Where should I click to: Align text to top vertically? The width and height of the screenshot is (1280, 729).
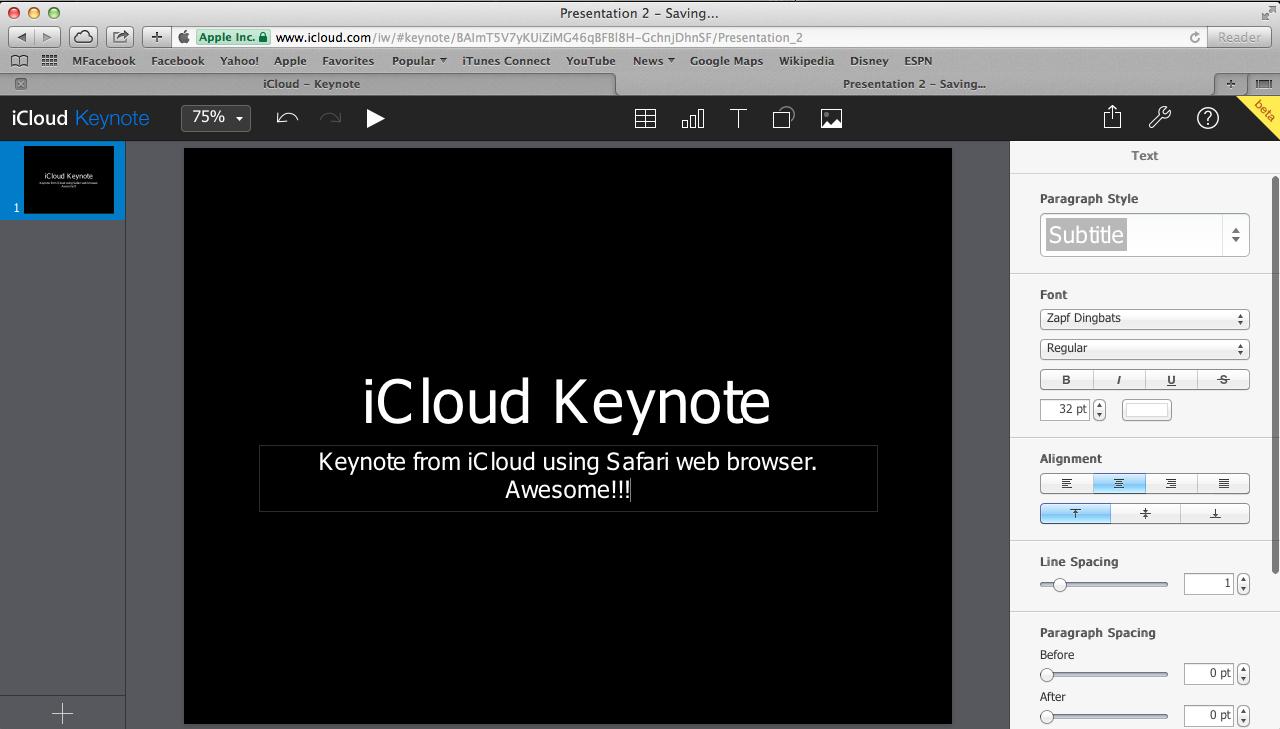pos(1075,513)
